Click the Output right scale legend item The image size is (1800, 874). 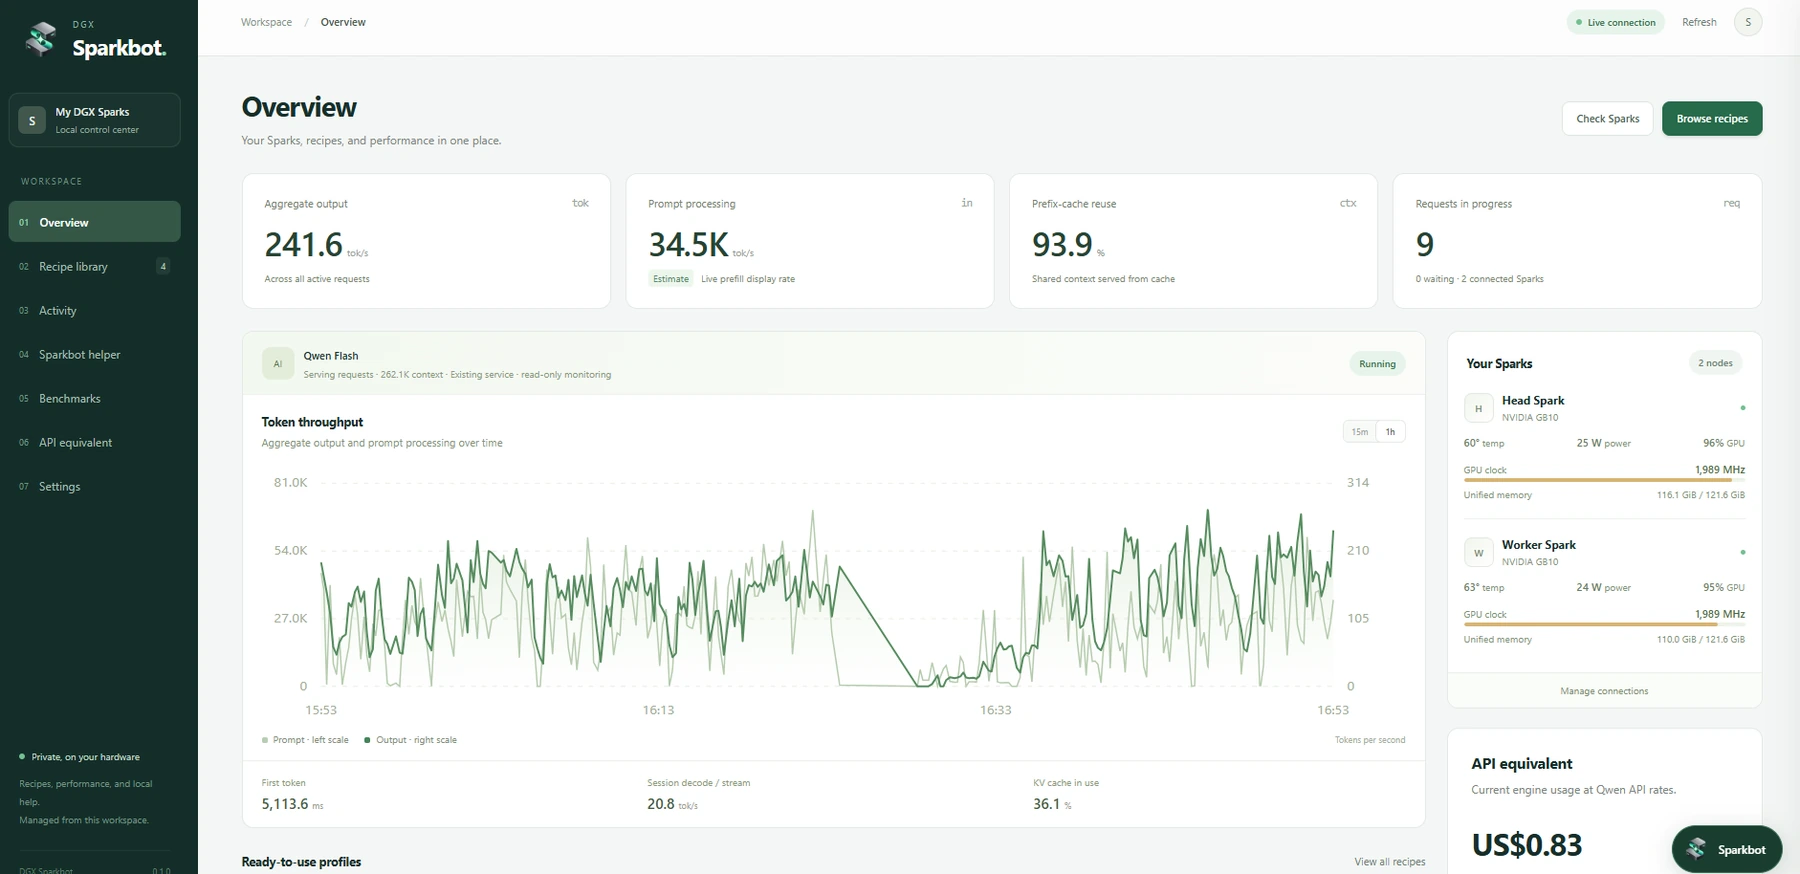tap(410, 740)
